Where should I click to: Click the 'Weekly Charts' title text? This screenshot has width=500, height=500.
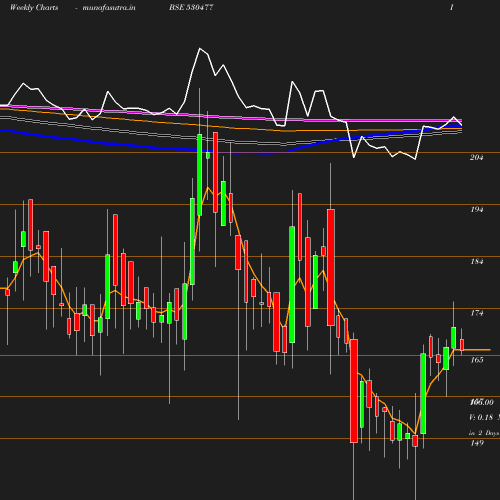click(x=34, y=8)
